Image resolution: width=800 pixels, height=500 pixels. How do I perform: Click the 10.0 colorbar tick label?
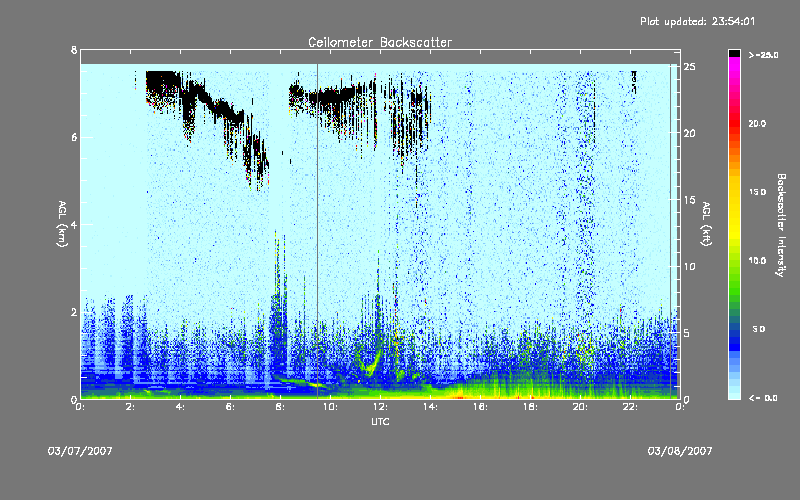757,261
